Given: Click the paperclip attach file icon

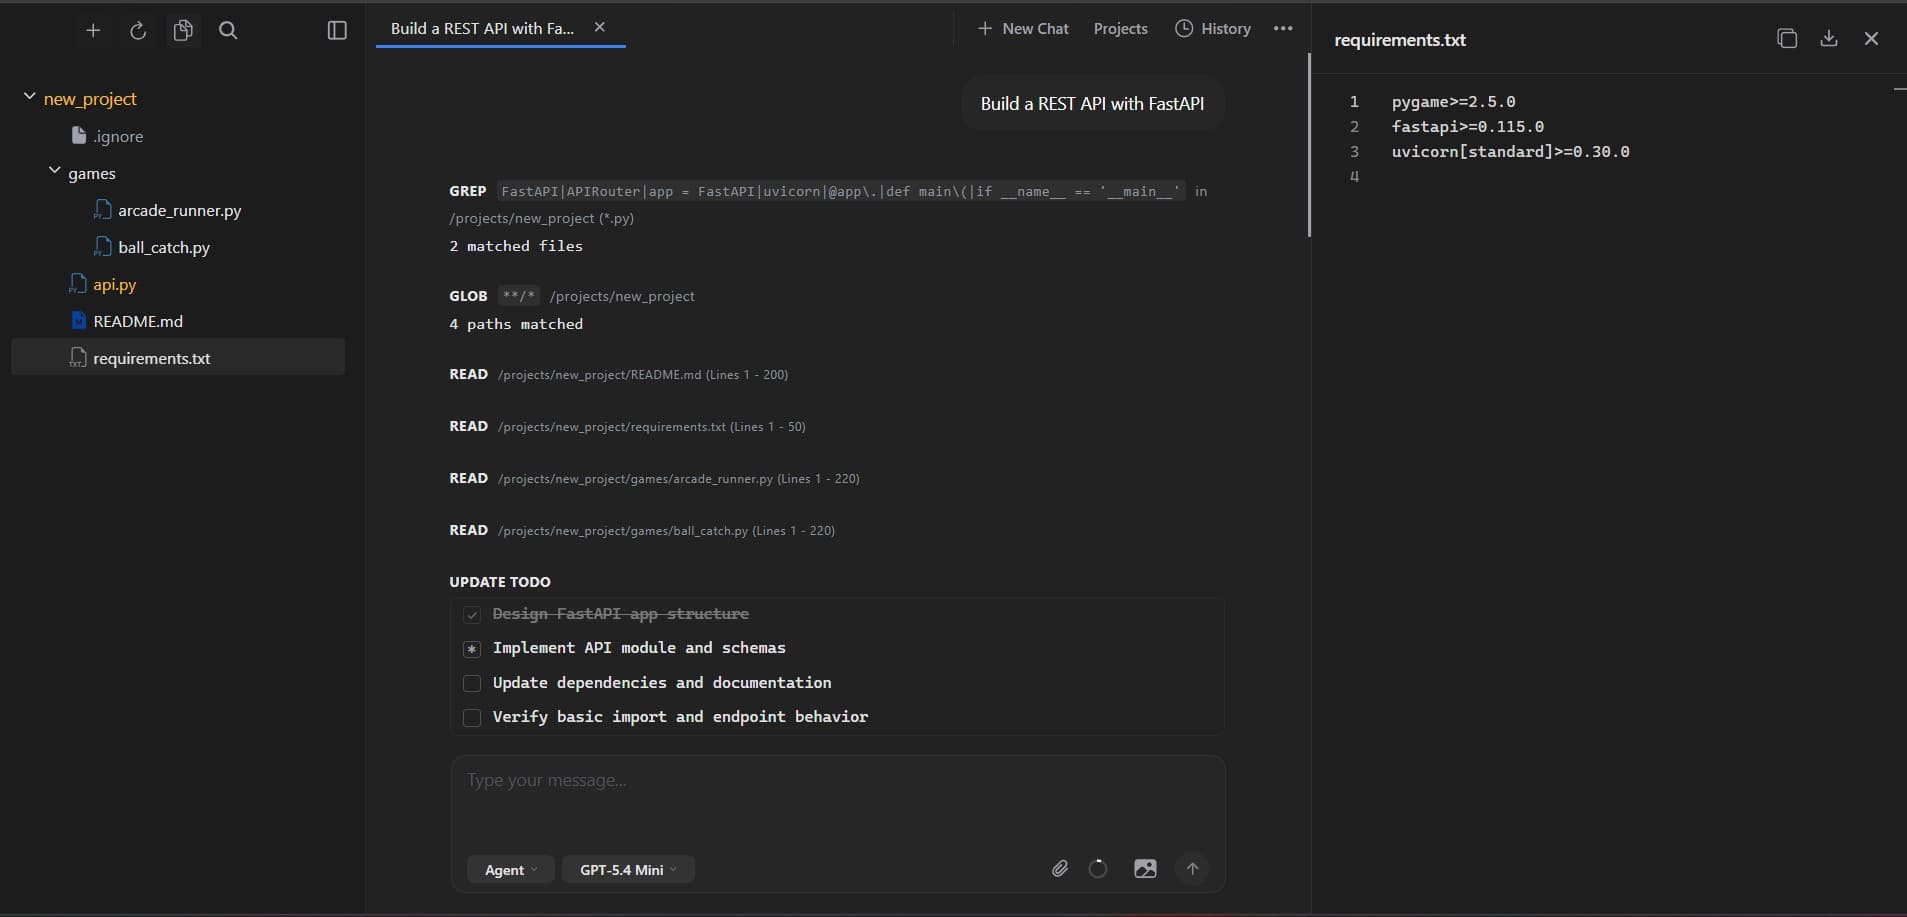Looking at the screenshot, I should point(1060,868).
